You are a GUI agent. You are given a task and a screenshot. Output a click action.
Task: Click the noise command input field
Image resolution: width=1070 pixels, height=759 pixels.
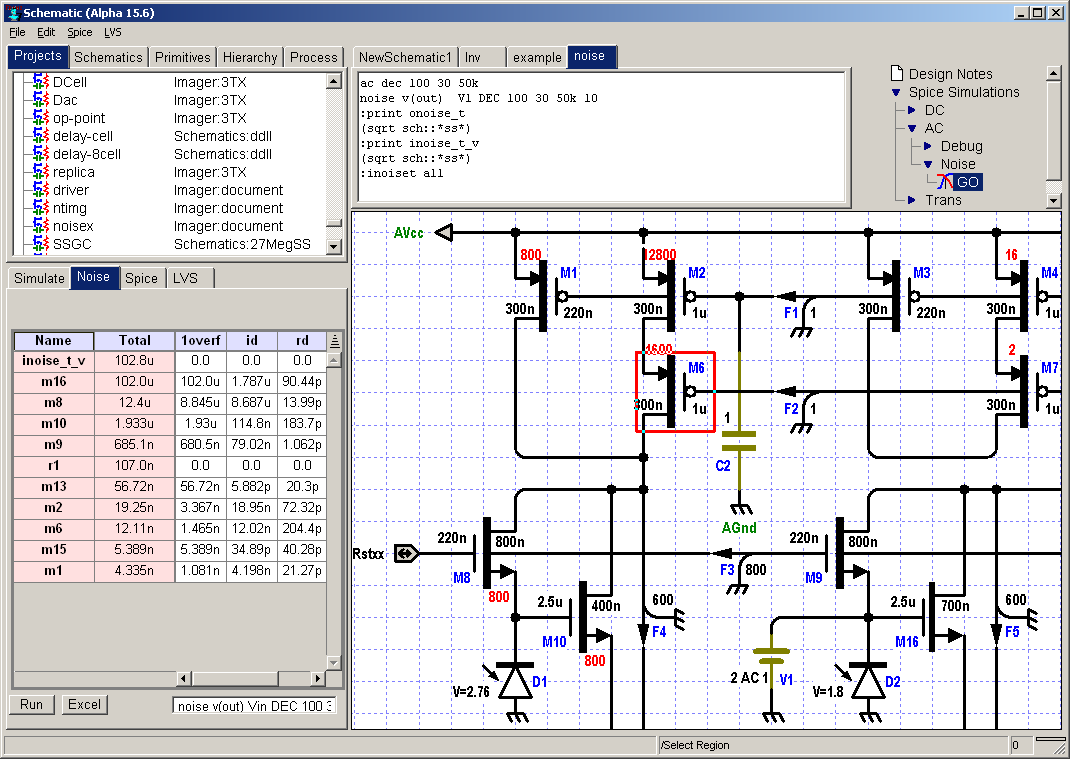(255, 706)
